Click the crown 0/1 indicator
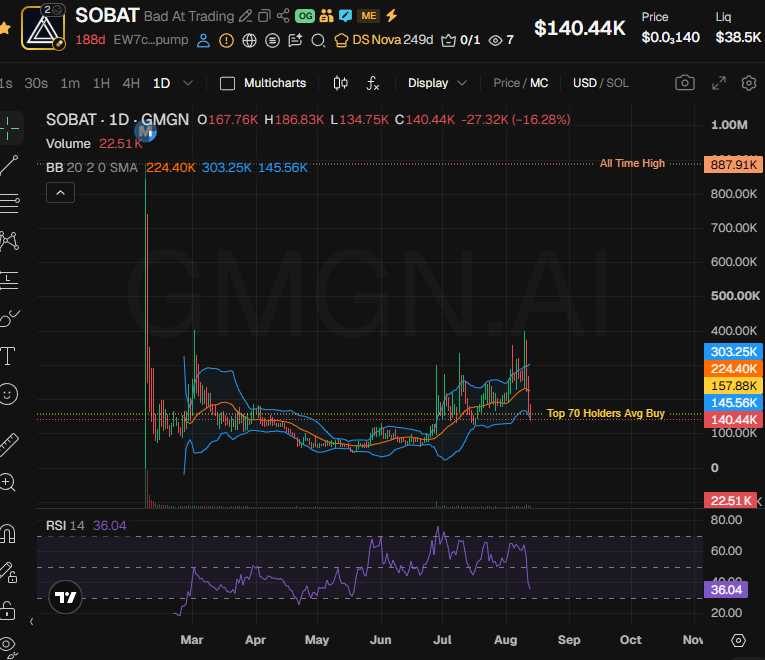The width and height of the screenshot is (765, 660). coord(461,40)
